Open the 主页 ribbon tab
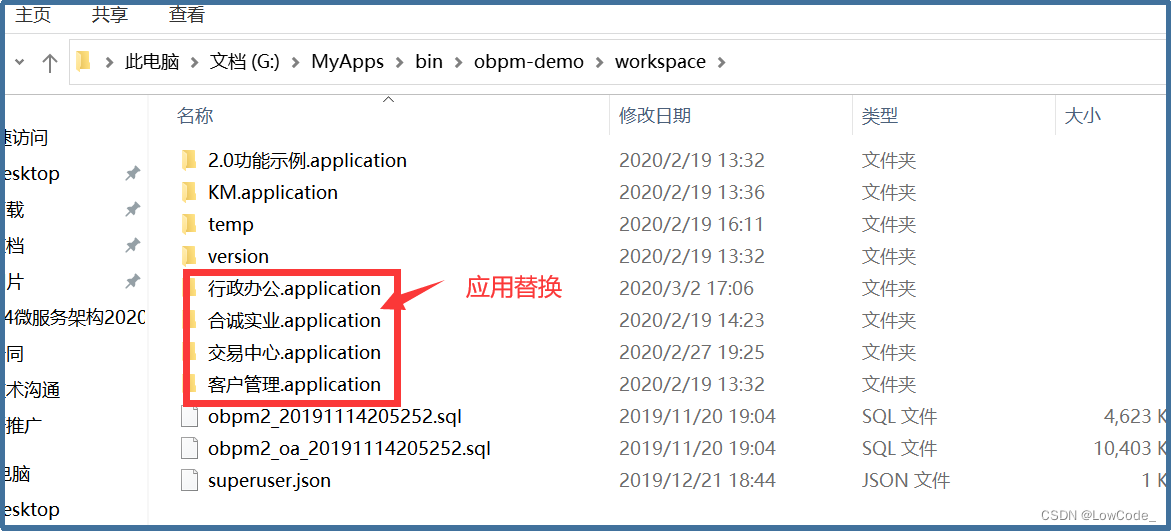Image resolution: width=1171 pixels, height=531 pixels. (x=33, y=13)
